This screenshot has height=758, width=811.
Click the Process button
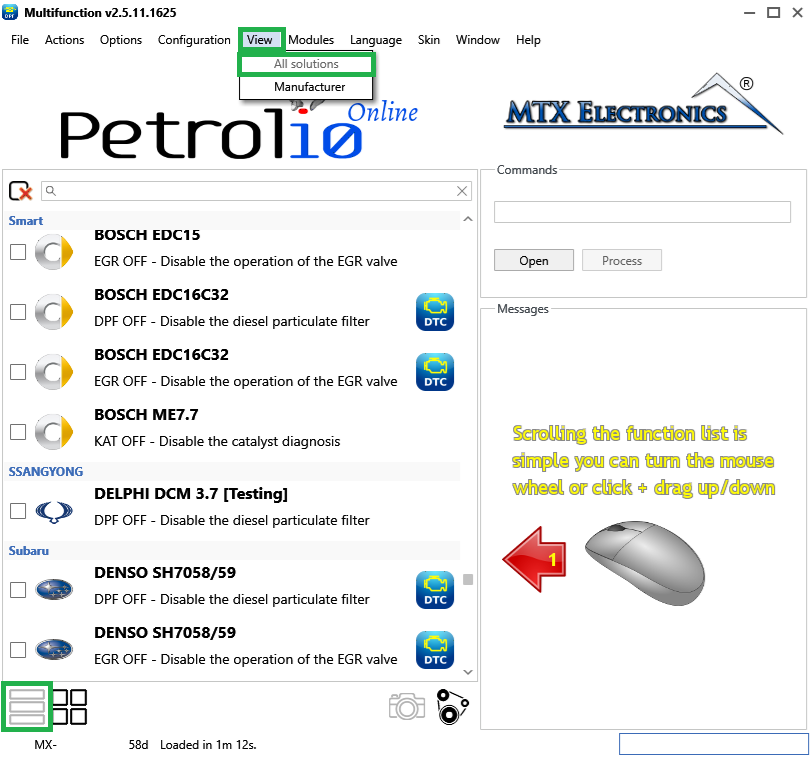tap(622, 261)
